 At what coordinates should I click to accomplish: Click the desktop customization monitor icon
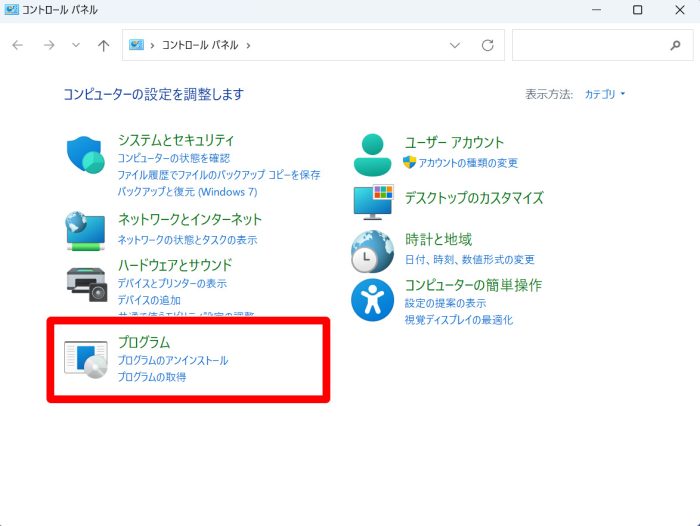pos(373,200)
